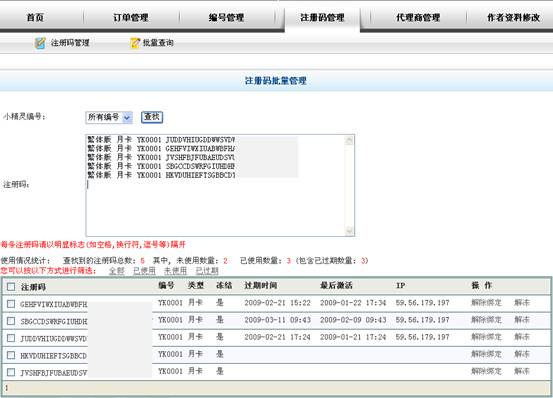Image resolution: width=553 pixels, height=398 pixels.
Task: Click 解冻 for JVSHFBJFUBAEUDSV row
Action: [522, 371]
